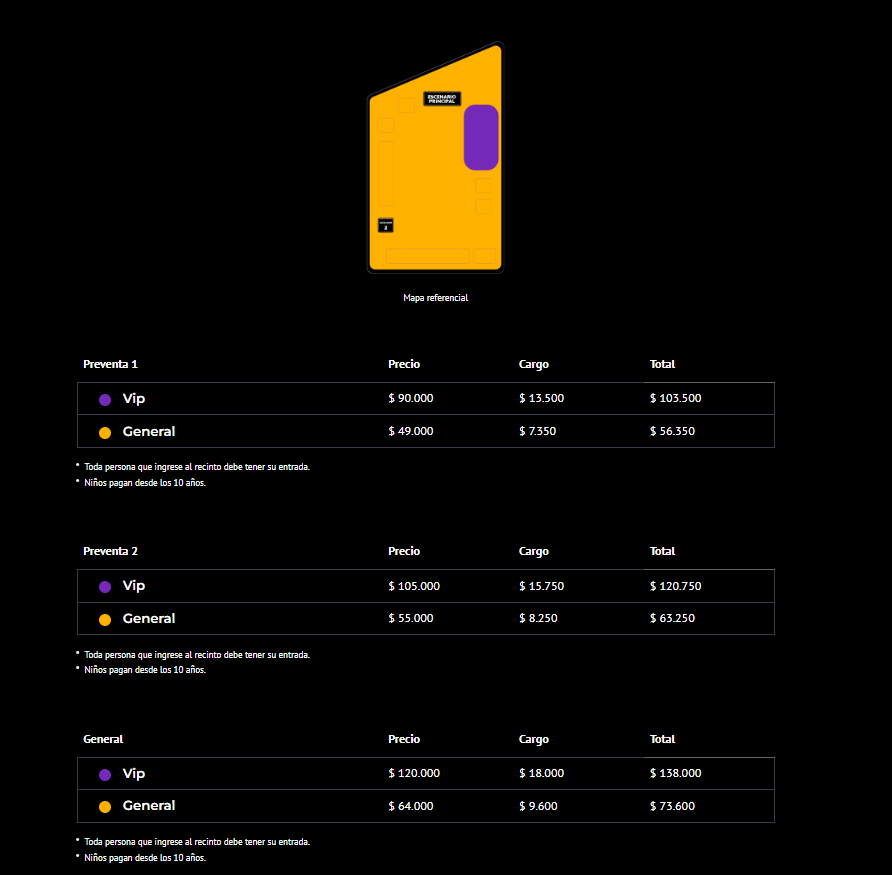Viewport: 892px width, 875px height.
Task: Click the Total price $ 138.000 for Vip
Action: pos(675,773)
